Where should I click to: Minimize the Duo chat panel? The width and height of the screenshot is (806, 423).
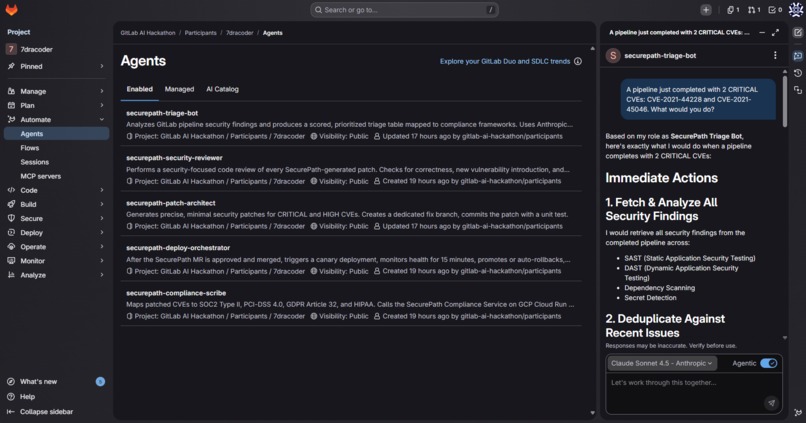point(762,32)
